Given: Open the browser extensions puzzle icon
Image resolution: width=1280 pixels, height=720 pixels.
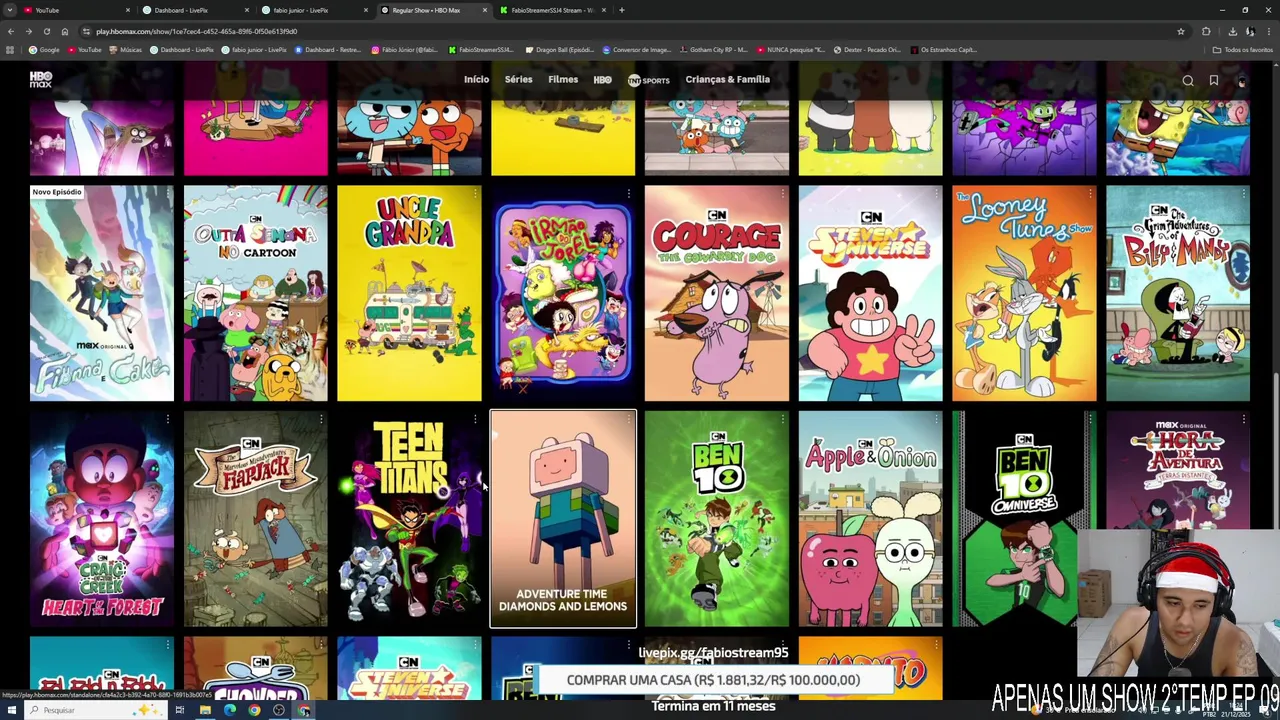Looking at the screenshot, I should [x=1206, y=31].
